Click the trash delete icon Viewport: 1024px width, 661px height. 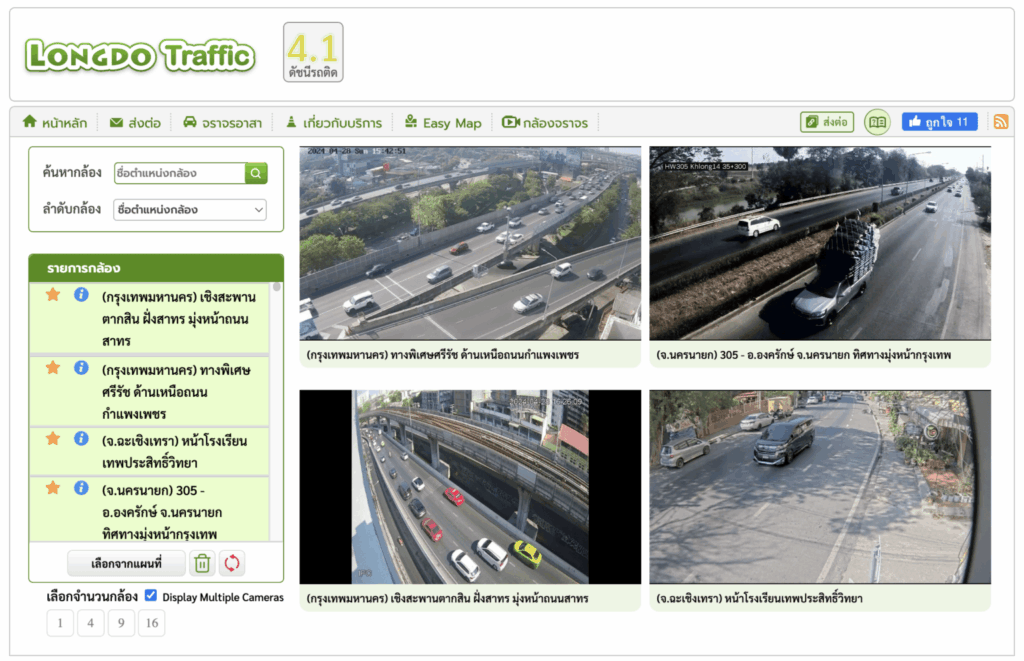(x=202, y=563)
